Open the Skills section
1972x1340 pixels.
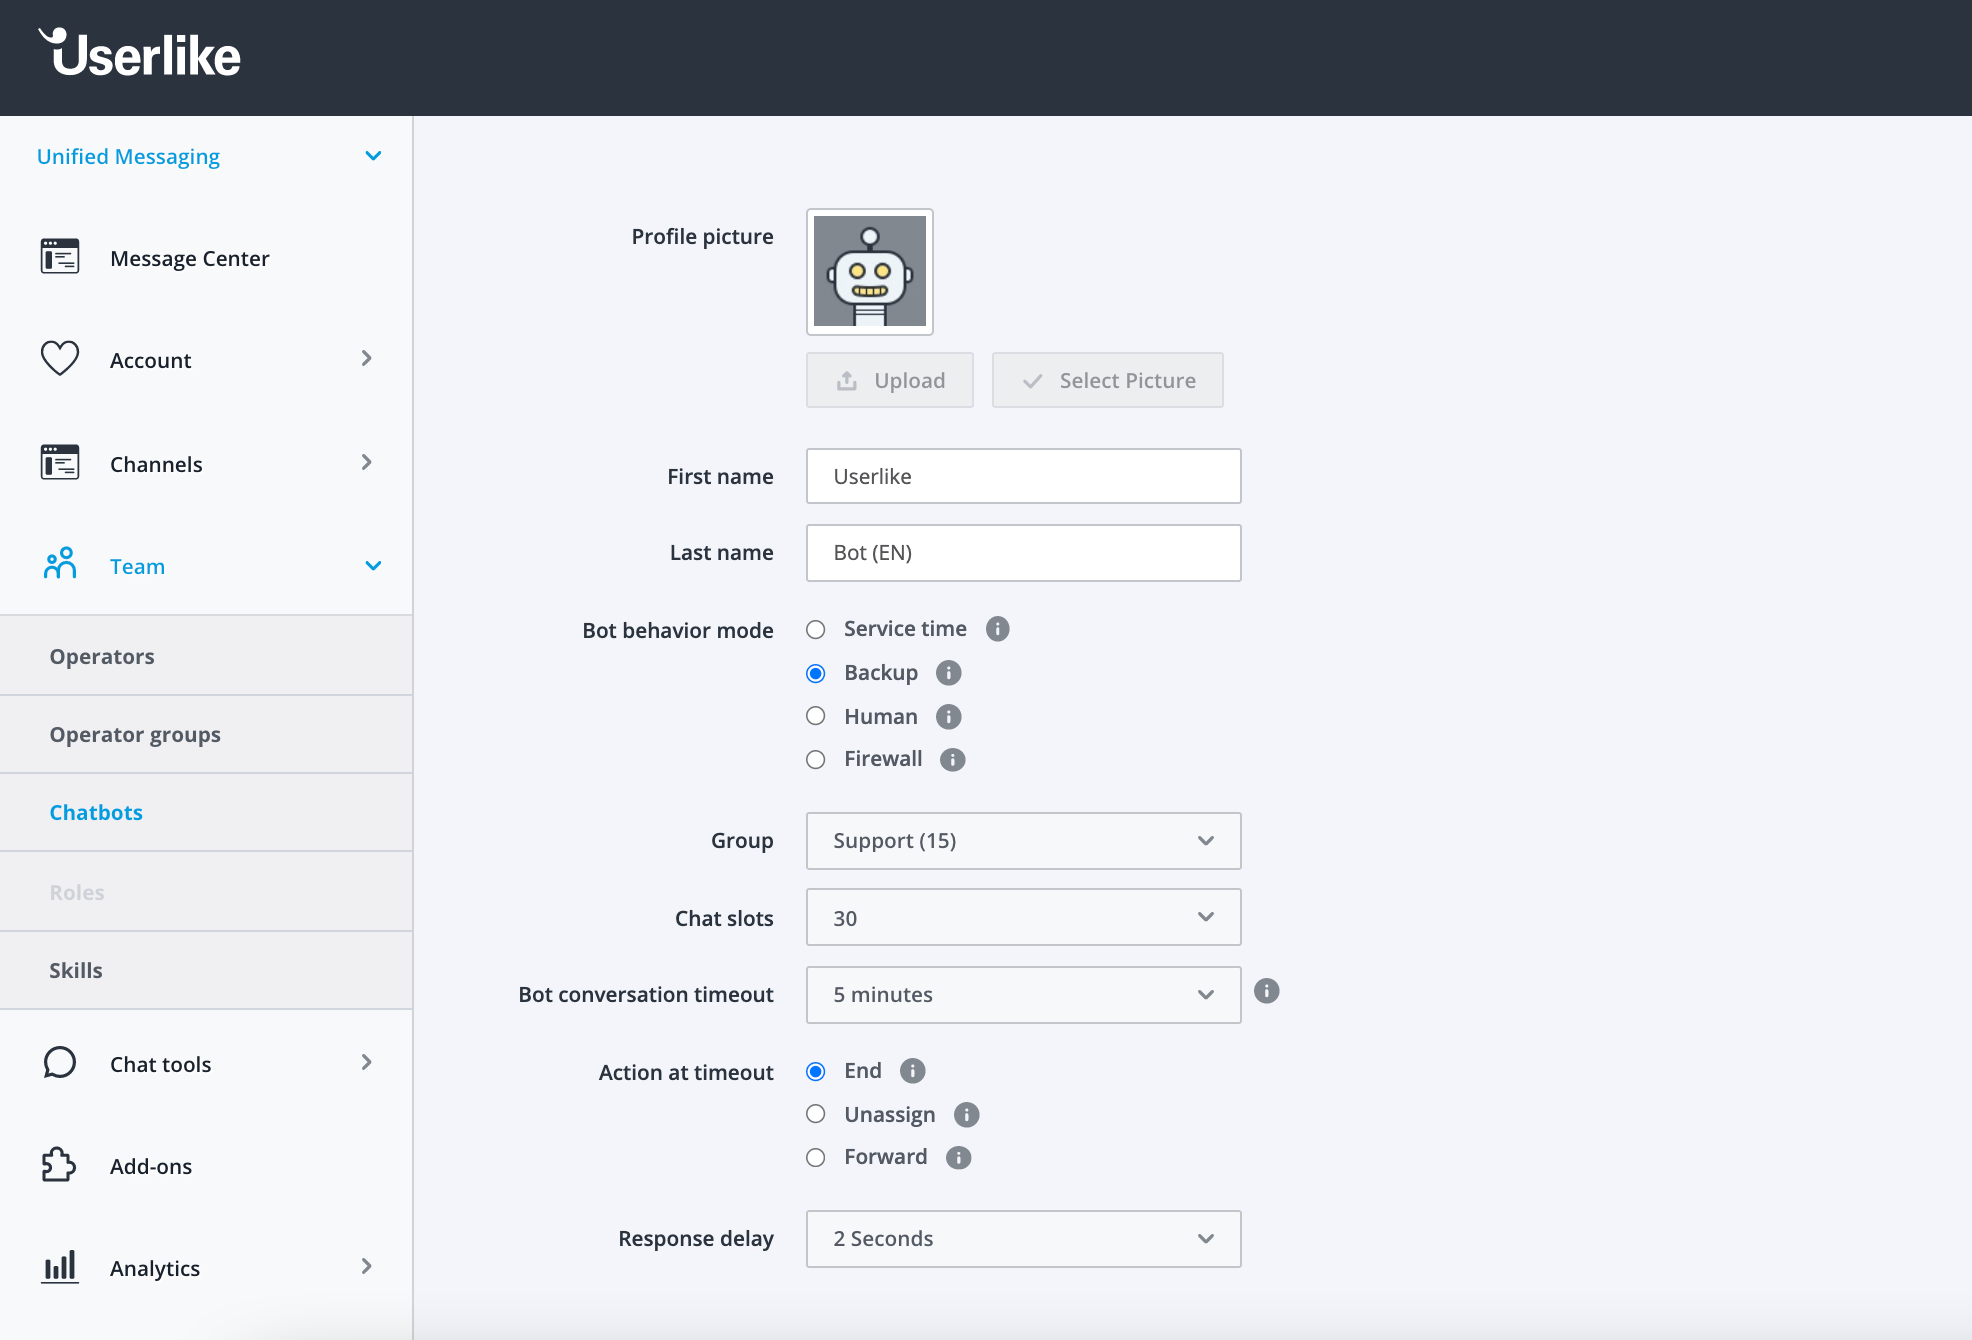pos(76,969)
